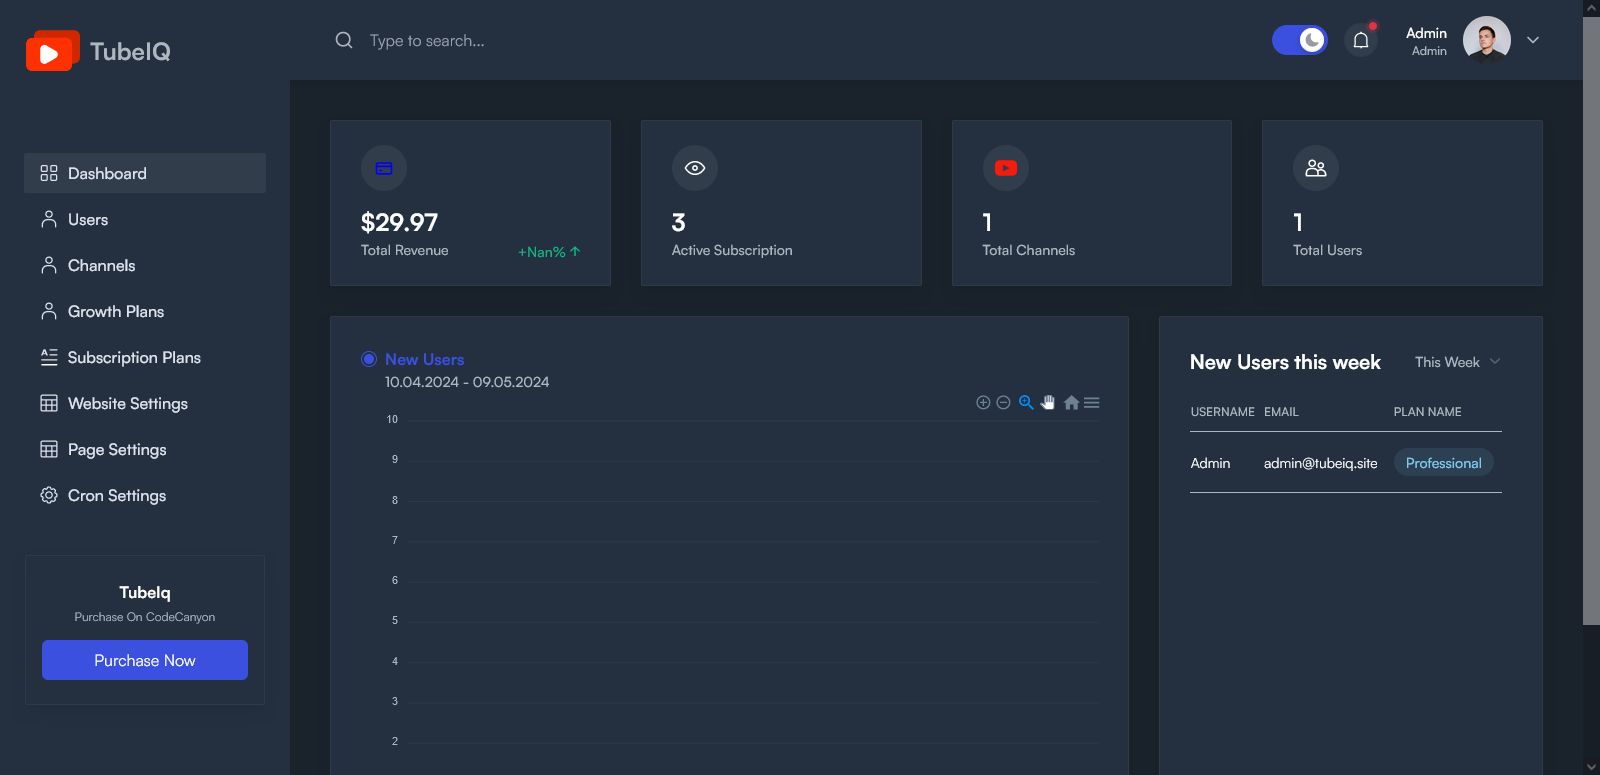
Task: Open the This Week period dropdown
Action: tap(1457, 362)
